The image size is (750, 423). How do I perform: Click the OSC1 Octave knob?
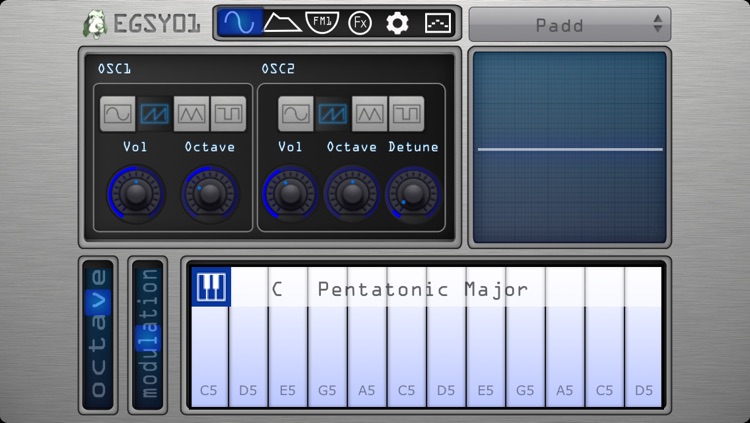tap(210, 194)
